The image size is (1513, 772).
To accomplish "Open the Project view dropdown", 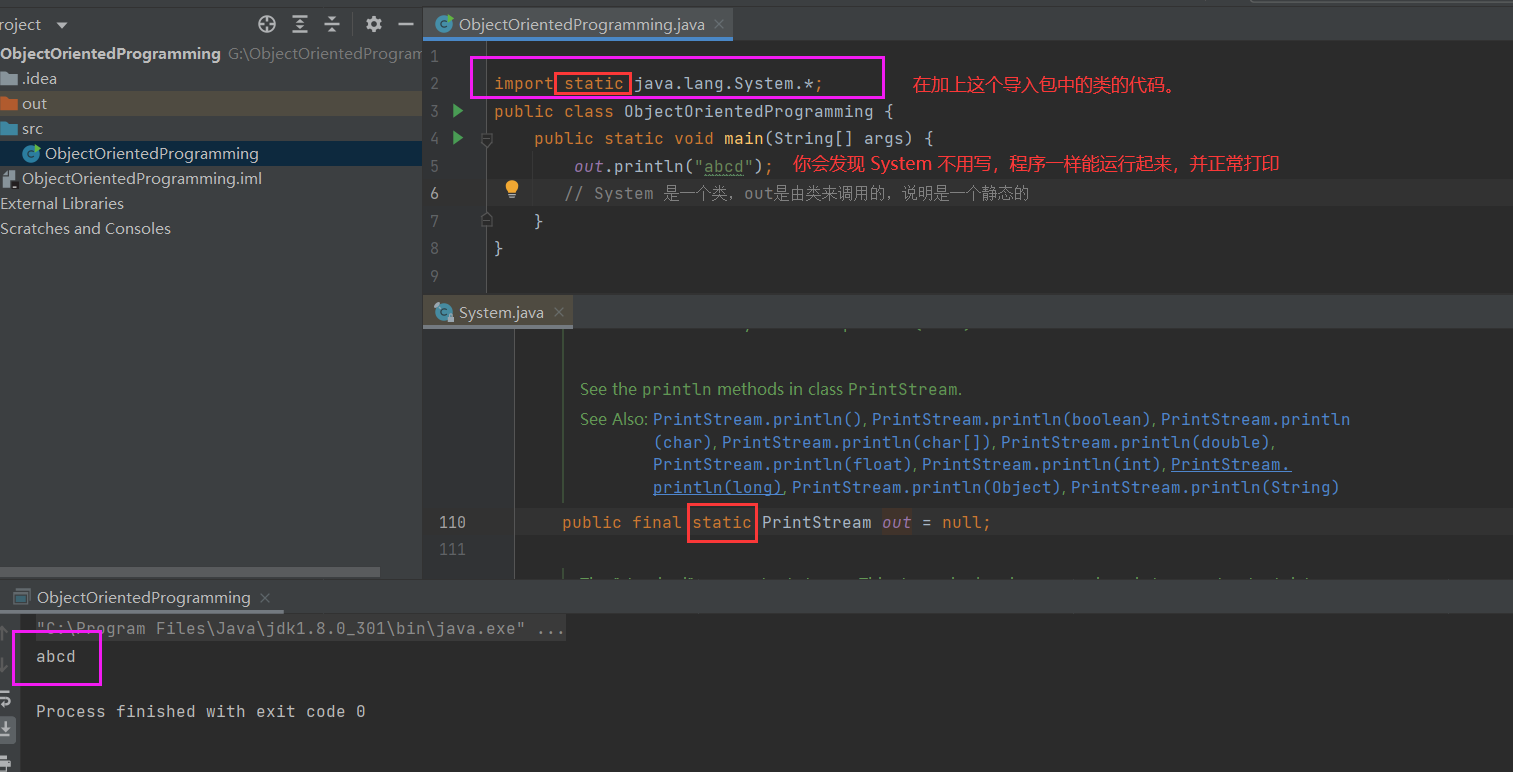I will pyautogui.click(x=62, y=24).
